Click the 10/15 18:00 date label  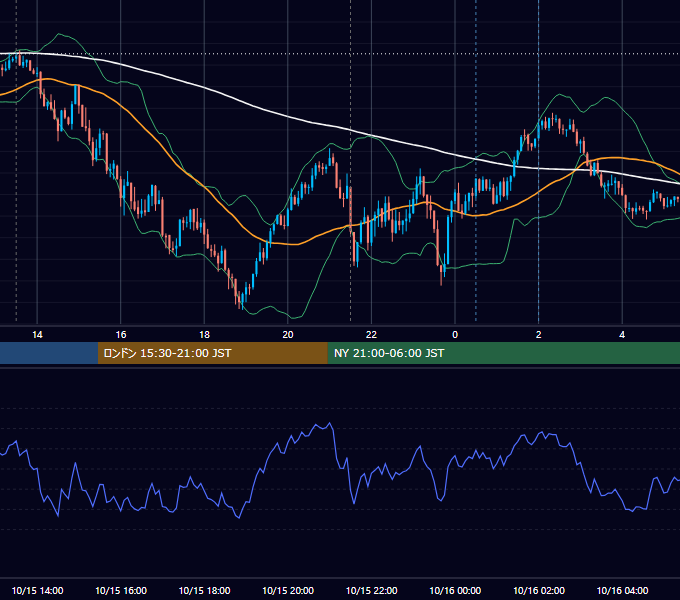[204, 590]
